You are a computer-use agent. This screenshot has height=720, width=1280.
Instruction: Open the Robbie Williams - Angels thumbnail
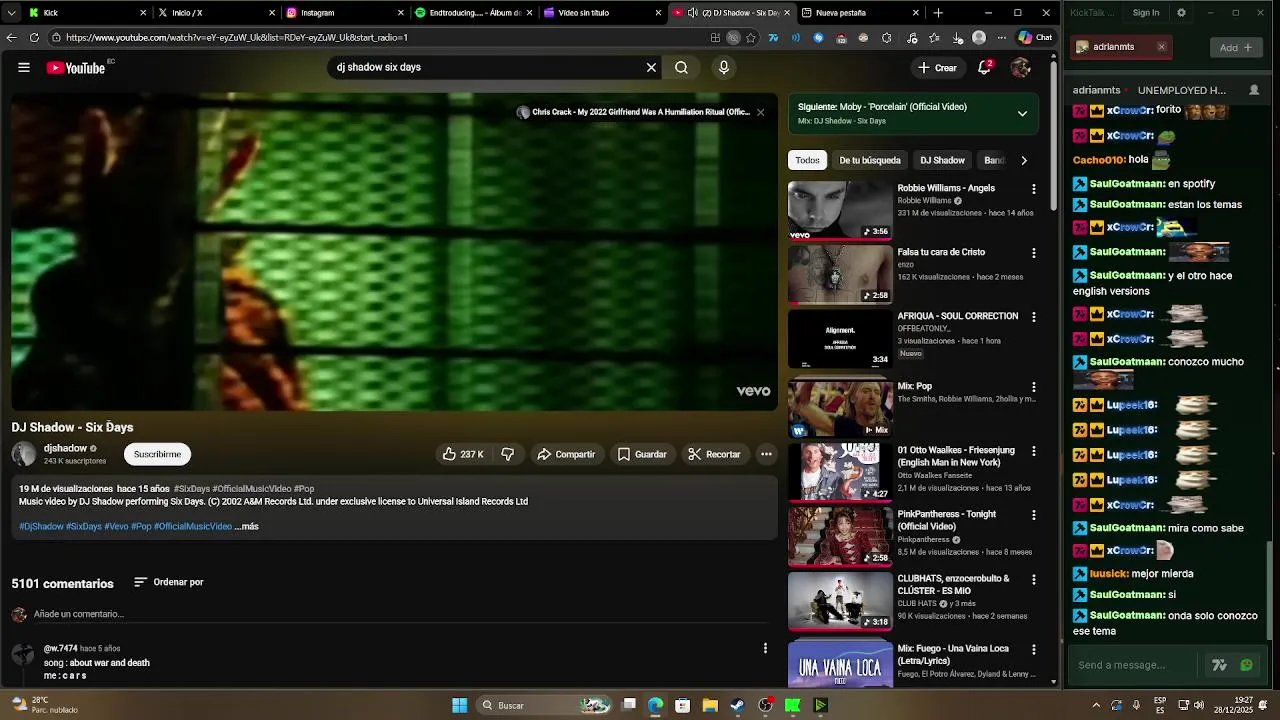(x=840, y=210)
